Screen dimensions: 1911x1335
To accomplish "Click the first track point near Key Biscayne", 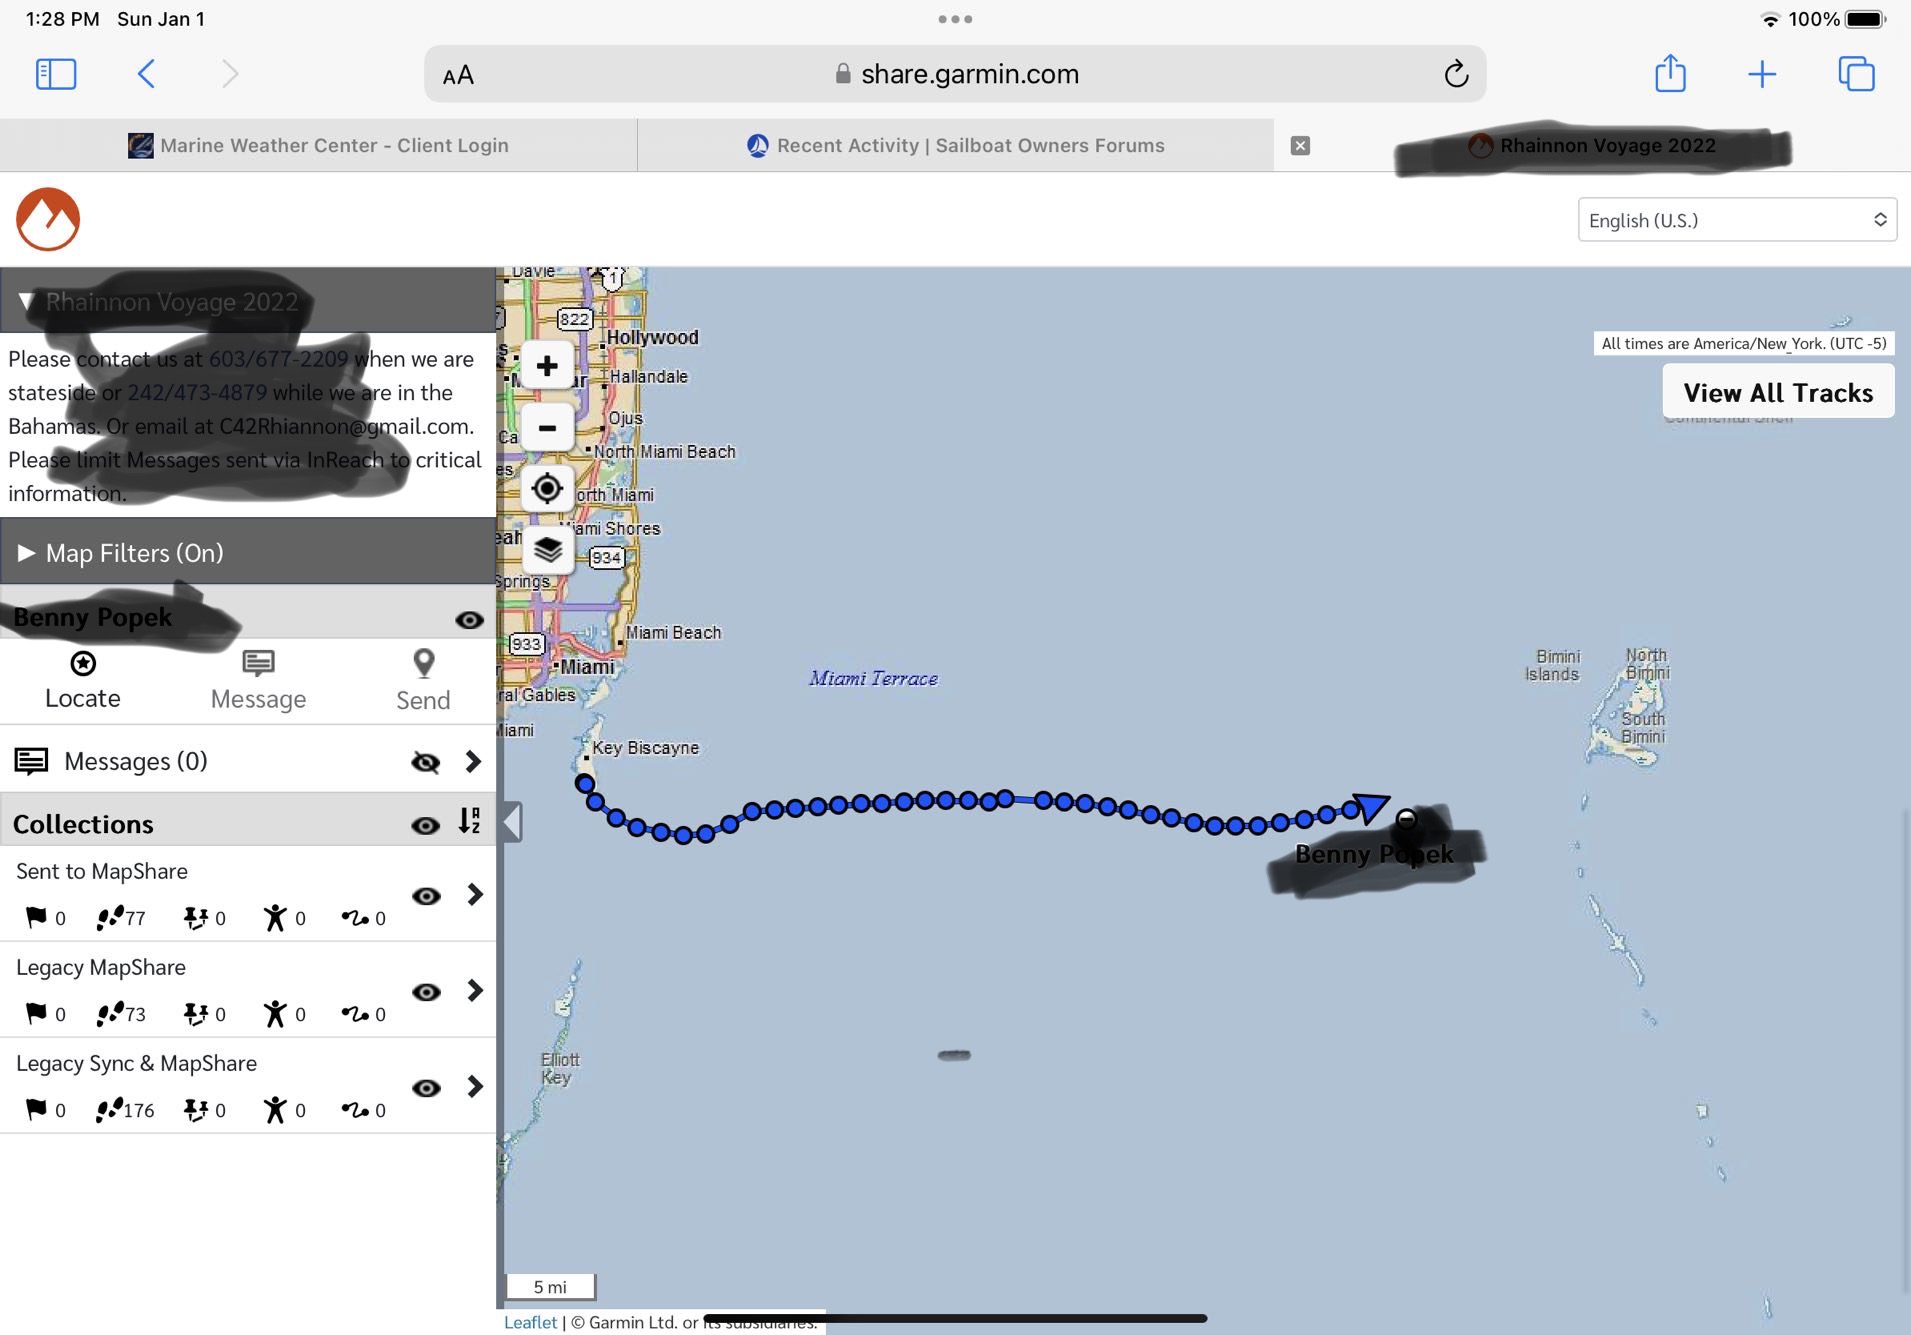I will (584, 784).
